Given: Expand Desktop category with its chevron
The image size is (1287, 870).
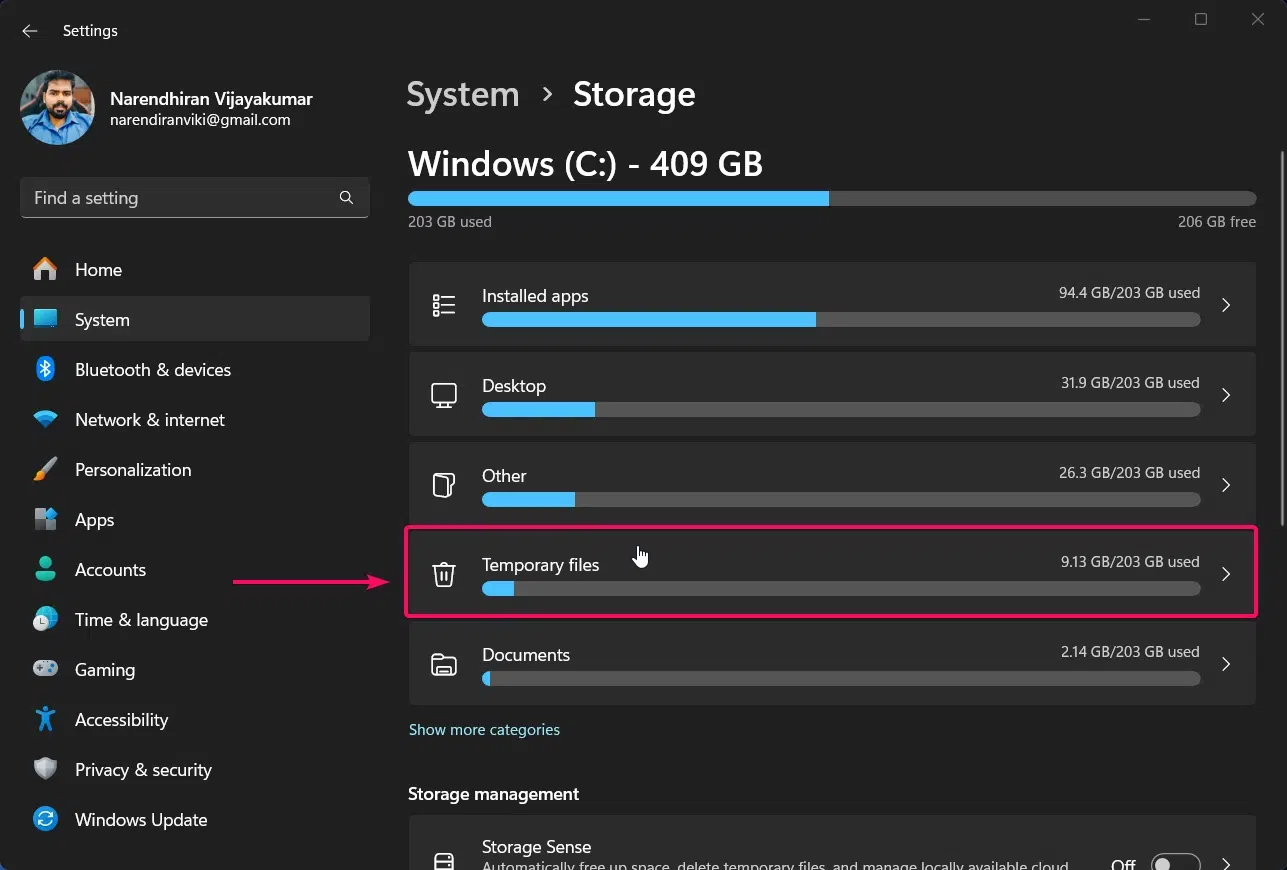Looking at the screenshot, I should click(x=1226, y=395).
